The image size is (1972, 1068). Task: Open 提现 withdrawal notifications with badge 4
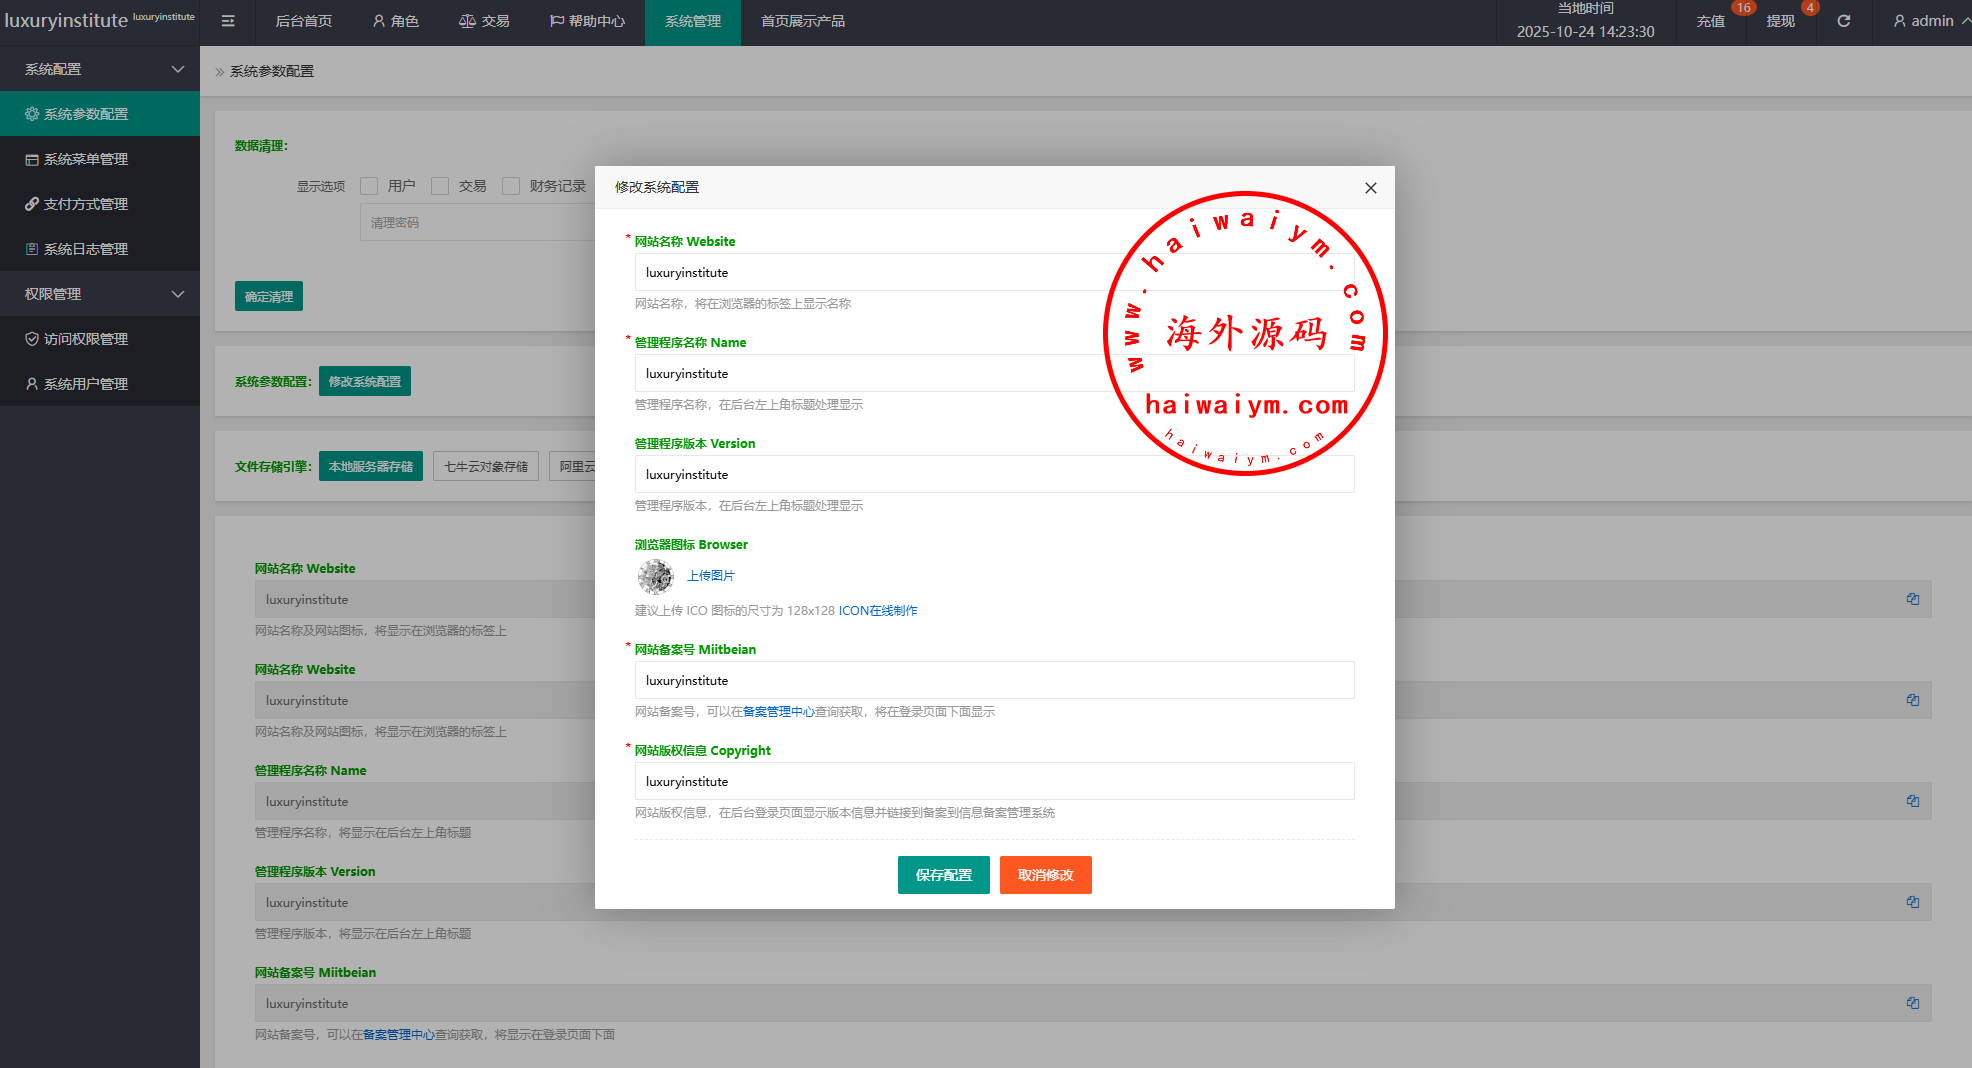point(1780,21)
